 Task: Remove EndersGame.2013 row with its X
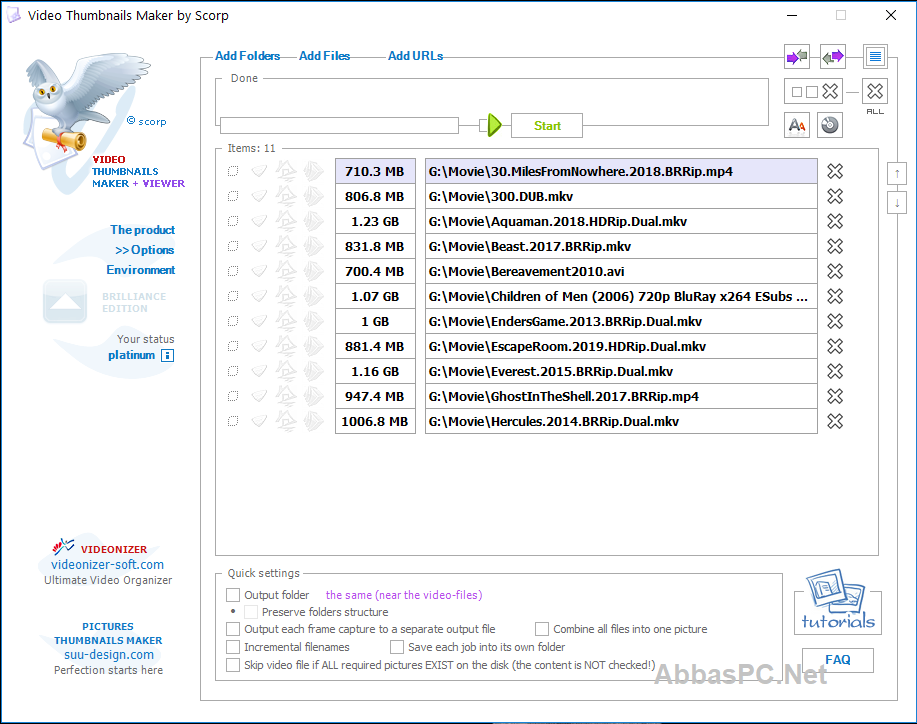(x=835, y=322)
